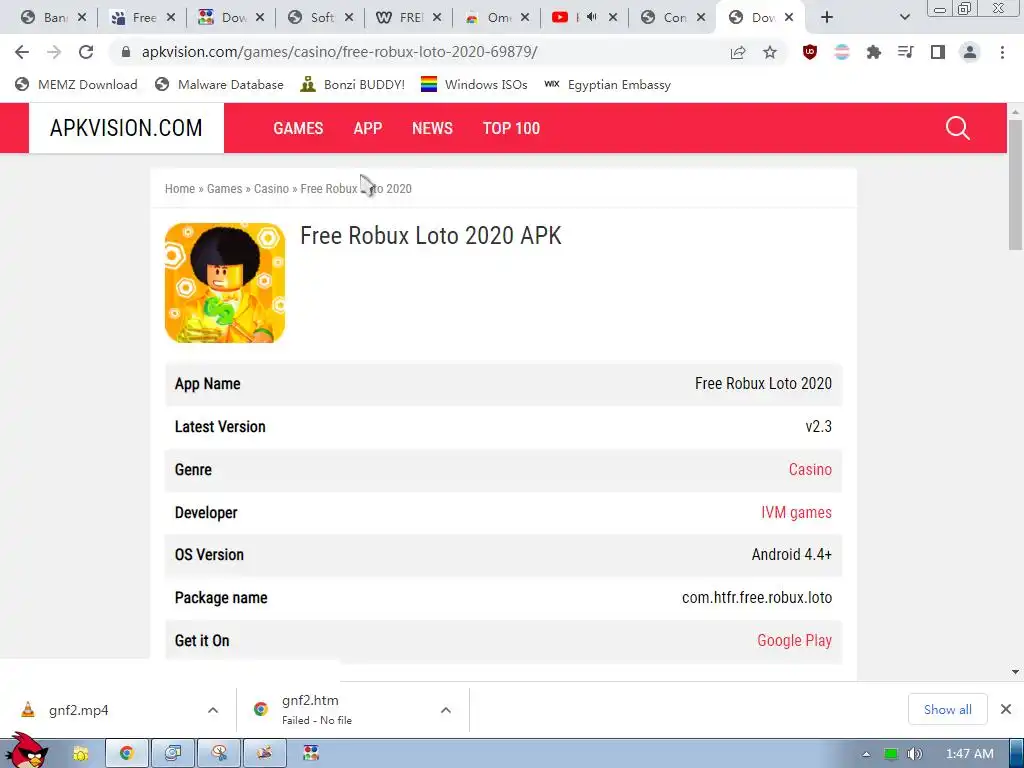The image size is (1024, 768).
Task: Open the Chrome profile avatar
Action: click(x=970, y=52)
